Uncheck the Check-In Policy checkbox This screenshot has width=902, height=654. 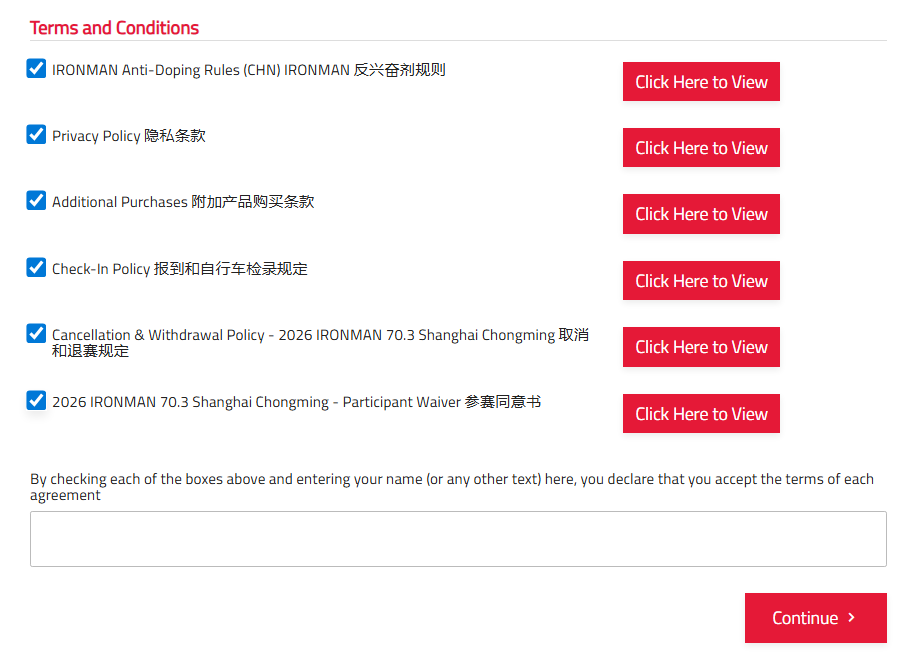point(36,267)
